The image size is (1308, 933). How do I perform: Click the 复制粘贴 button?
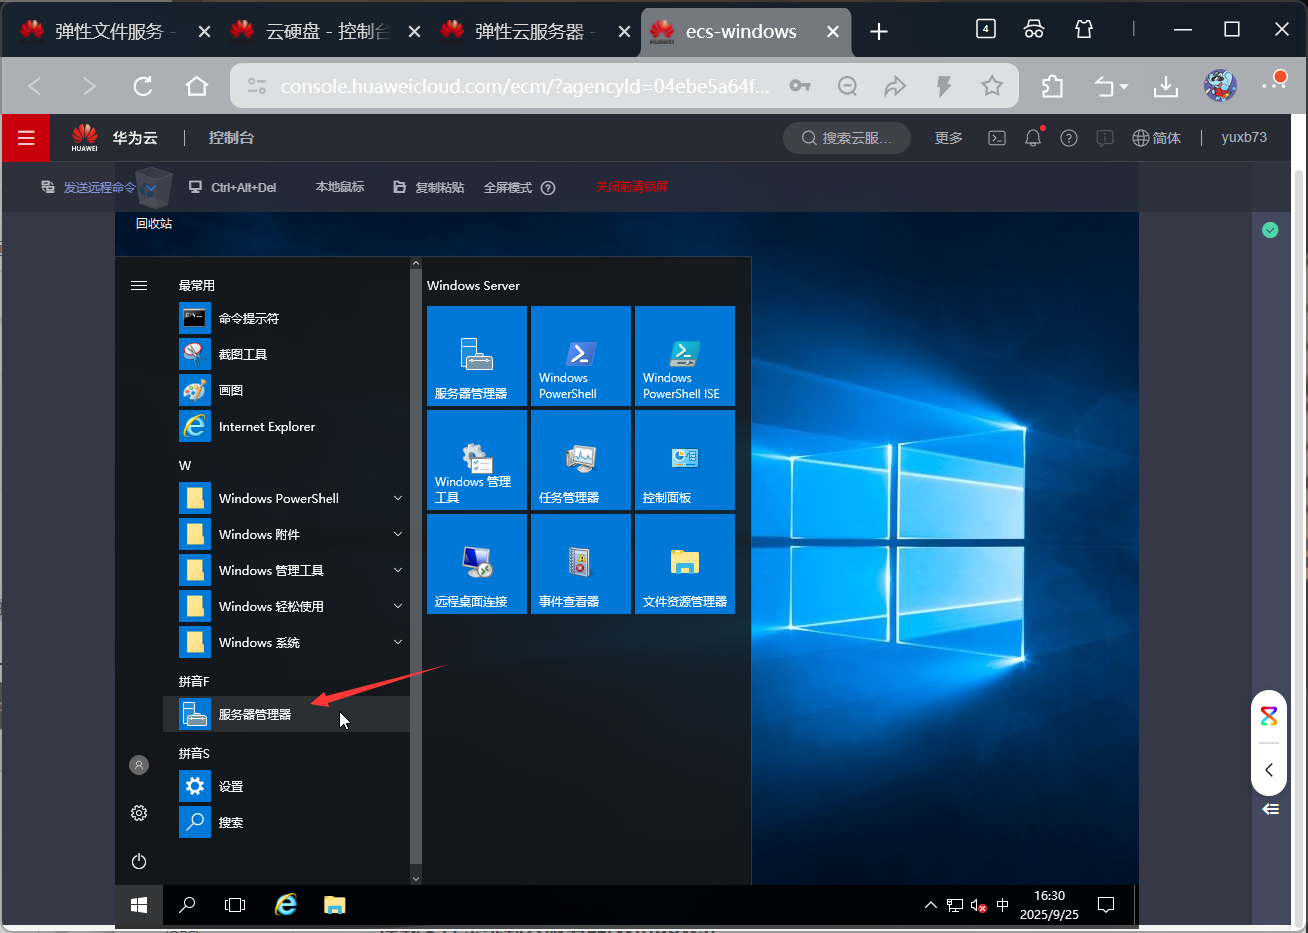428,187
